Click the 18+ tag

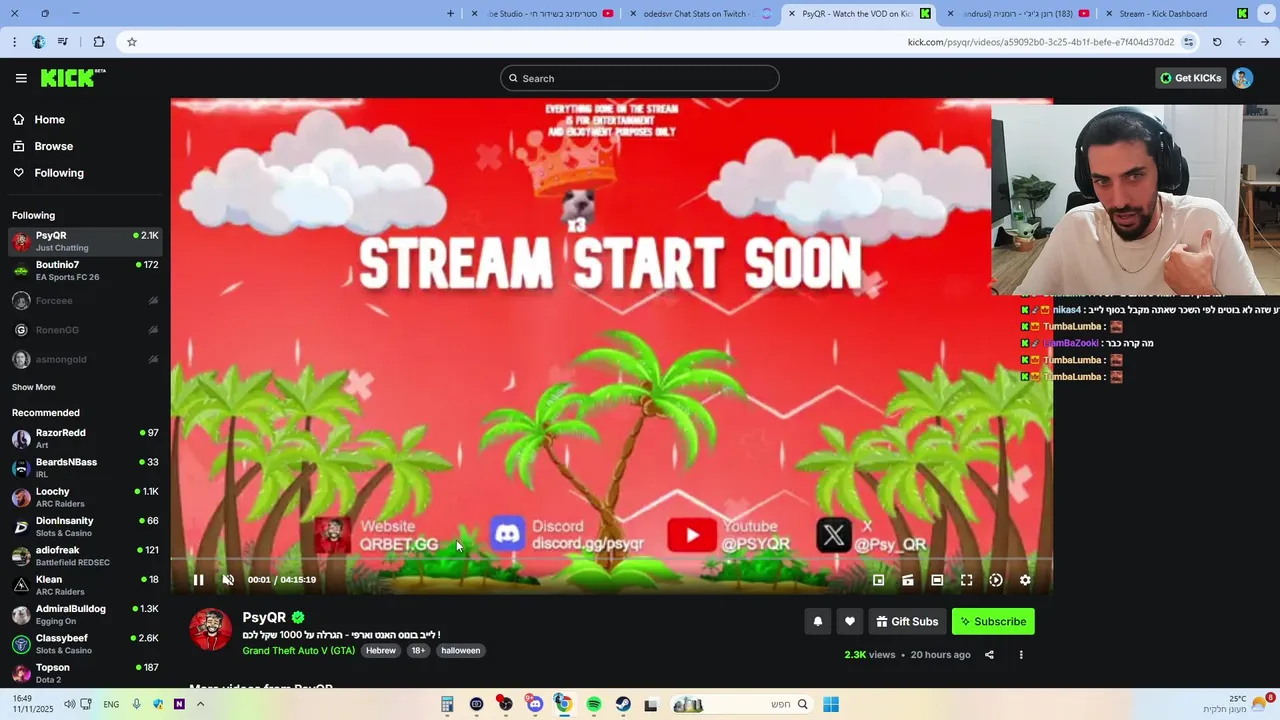418,650
